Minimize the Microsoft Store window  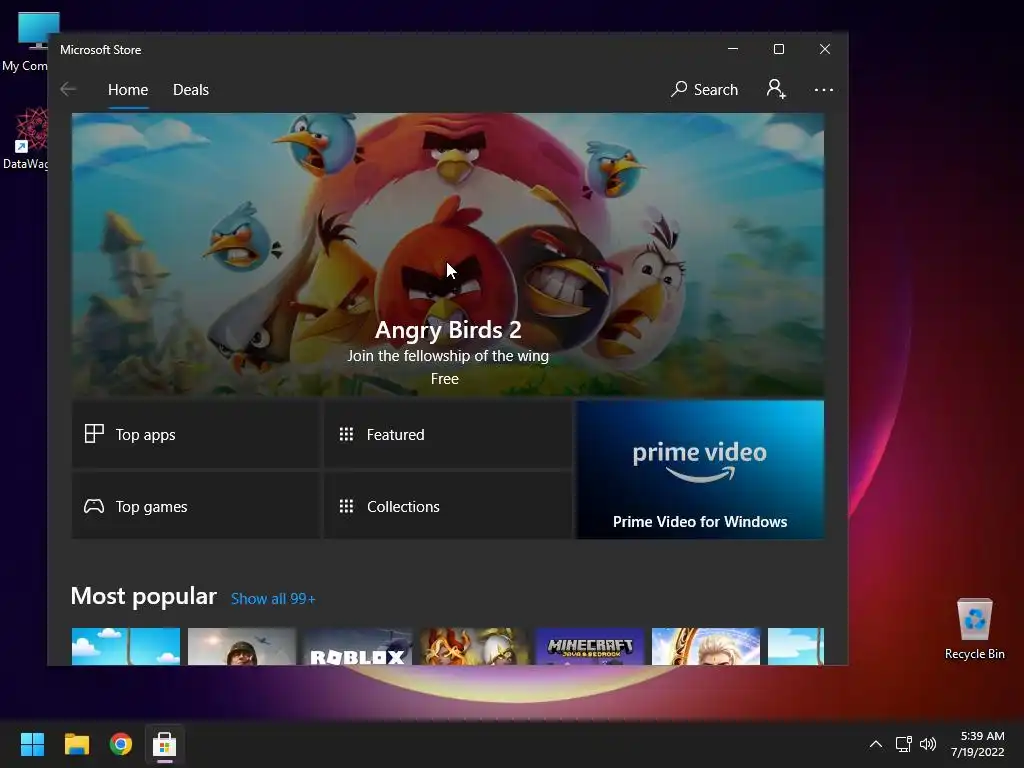pyautogui.click(x=733, y=49)
